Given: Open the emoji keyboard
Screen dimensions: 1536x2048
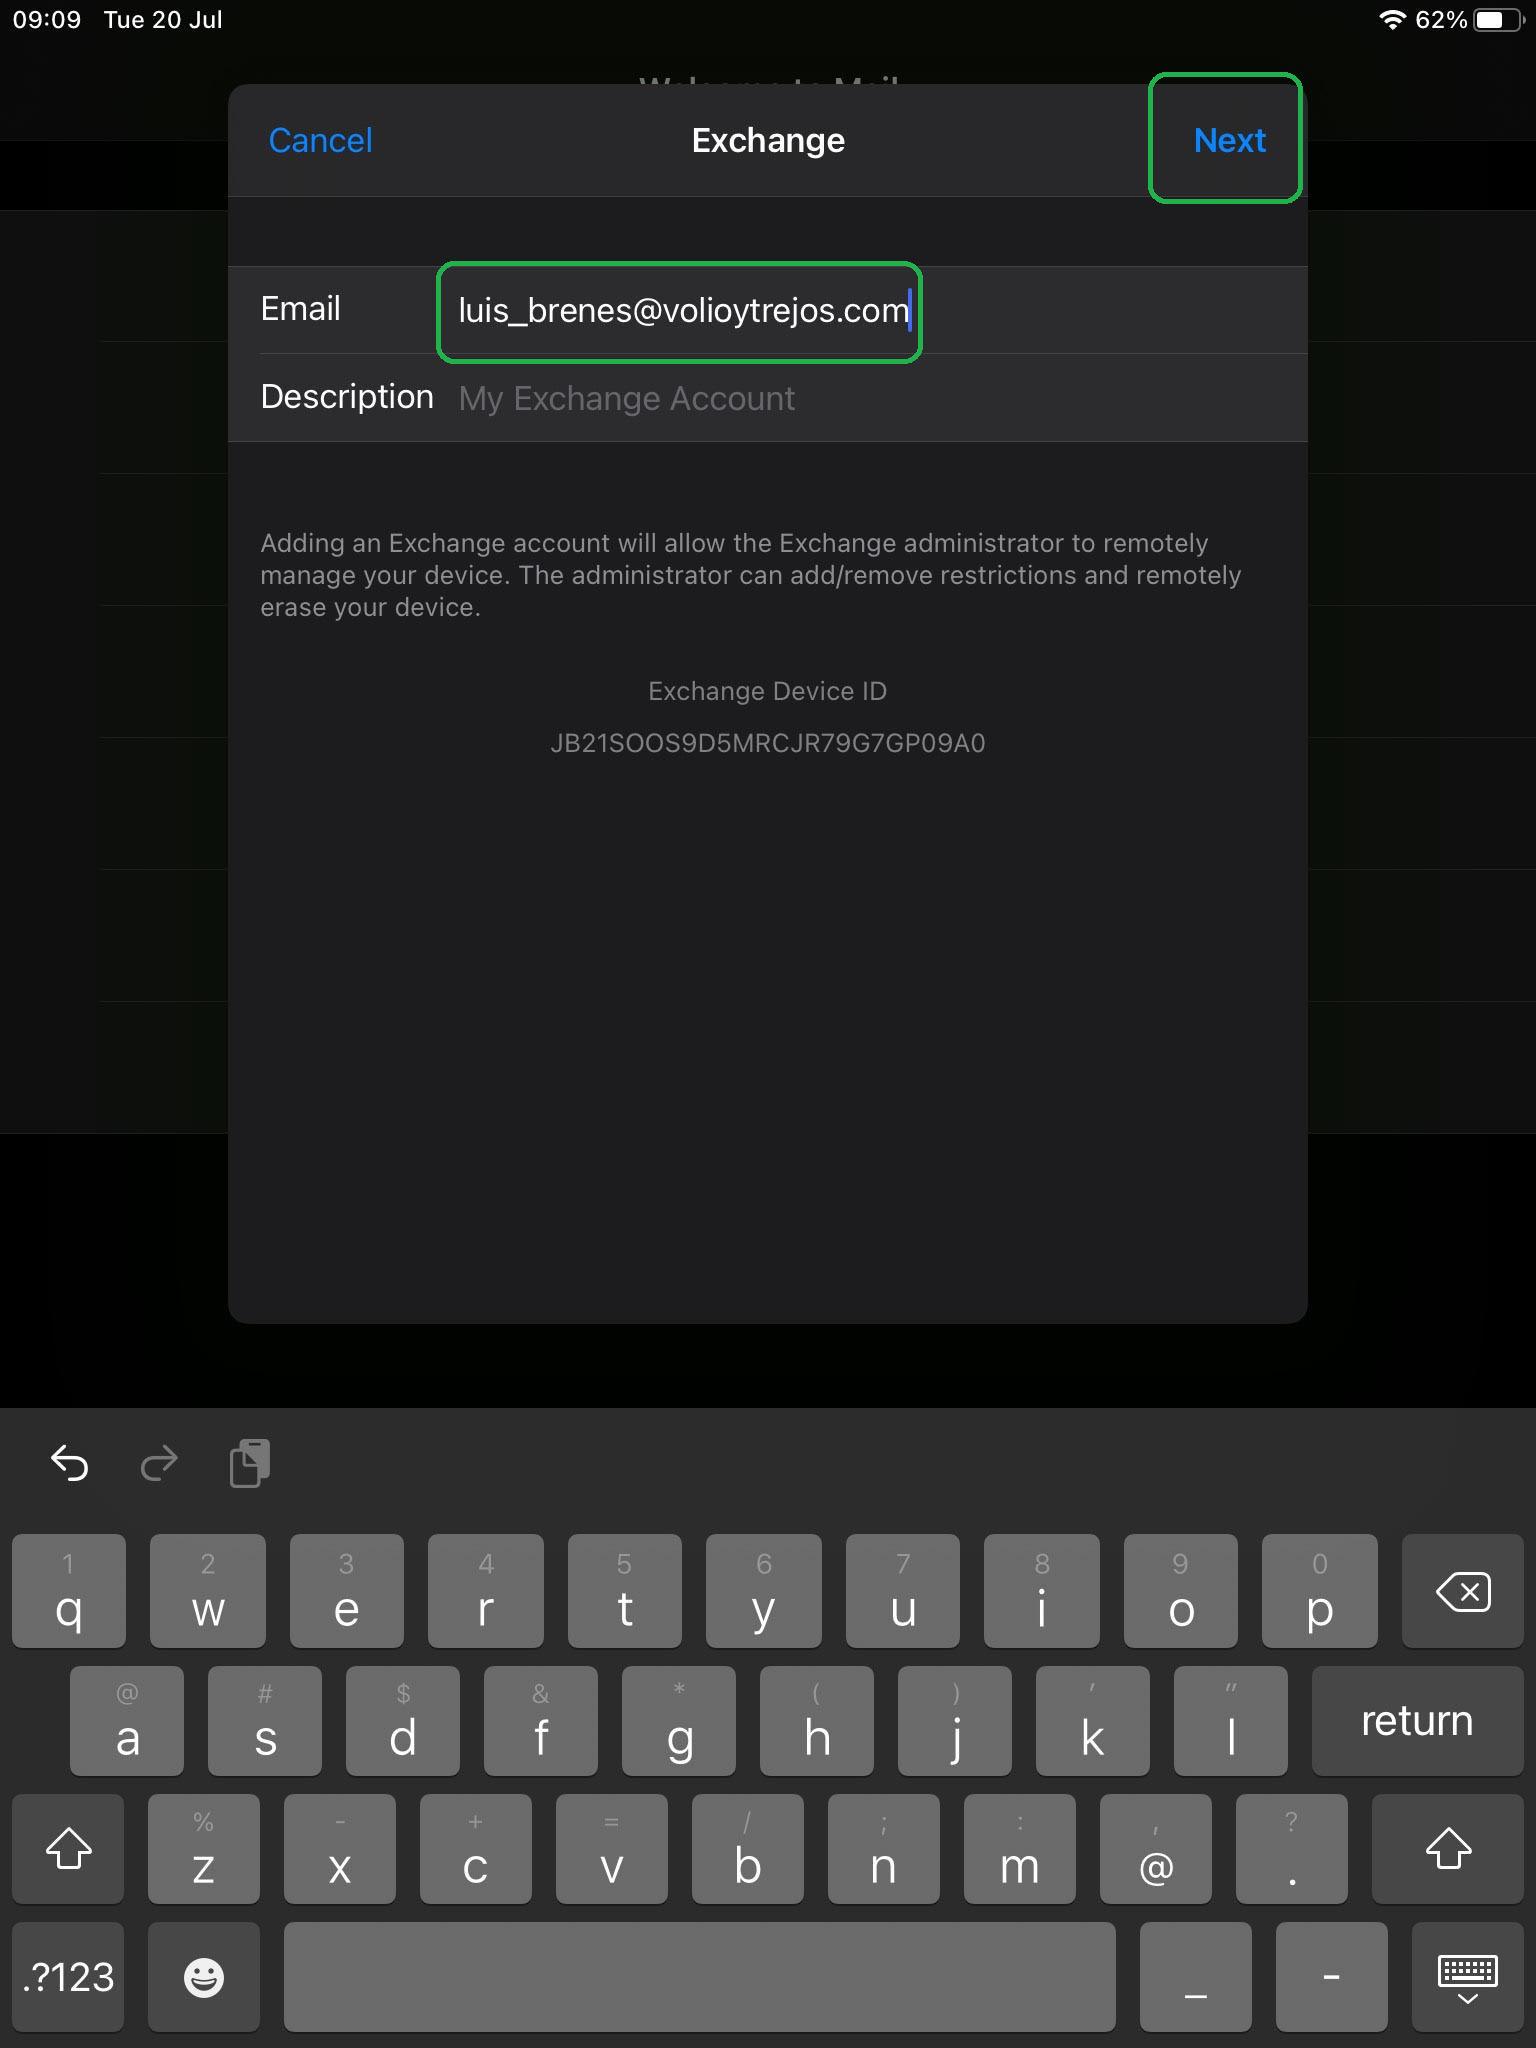Looking at the screenshot, I should (204, 1976).
